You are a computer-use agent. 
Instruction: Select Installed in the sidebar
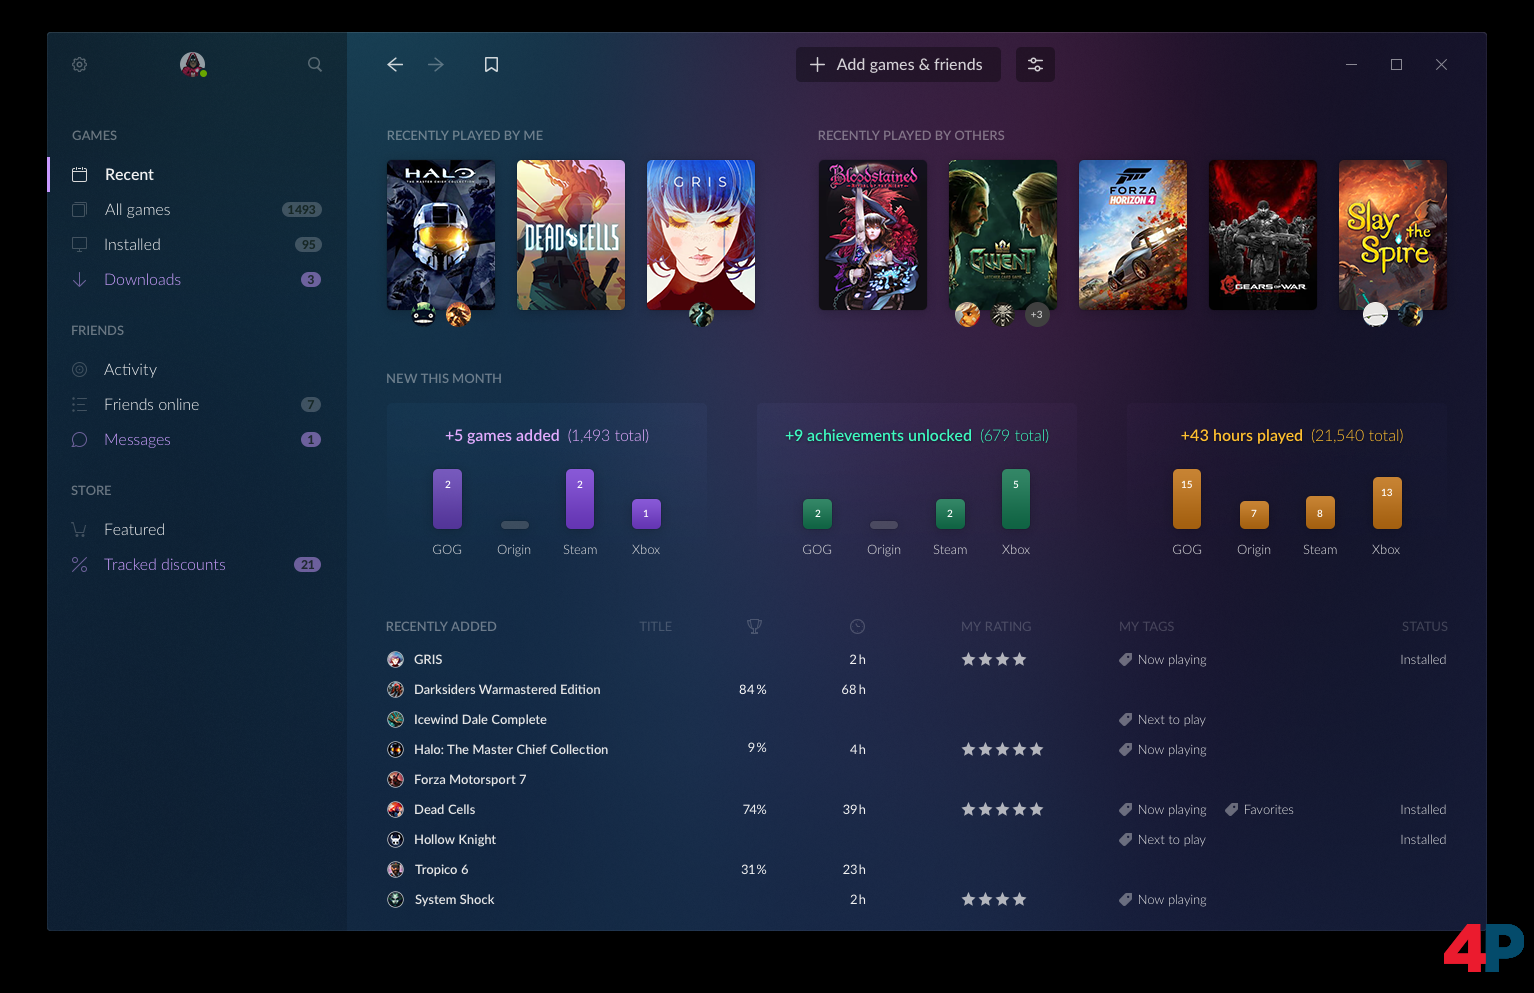pos(132,245)
